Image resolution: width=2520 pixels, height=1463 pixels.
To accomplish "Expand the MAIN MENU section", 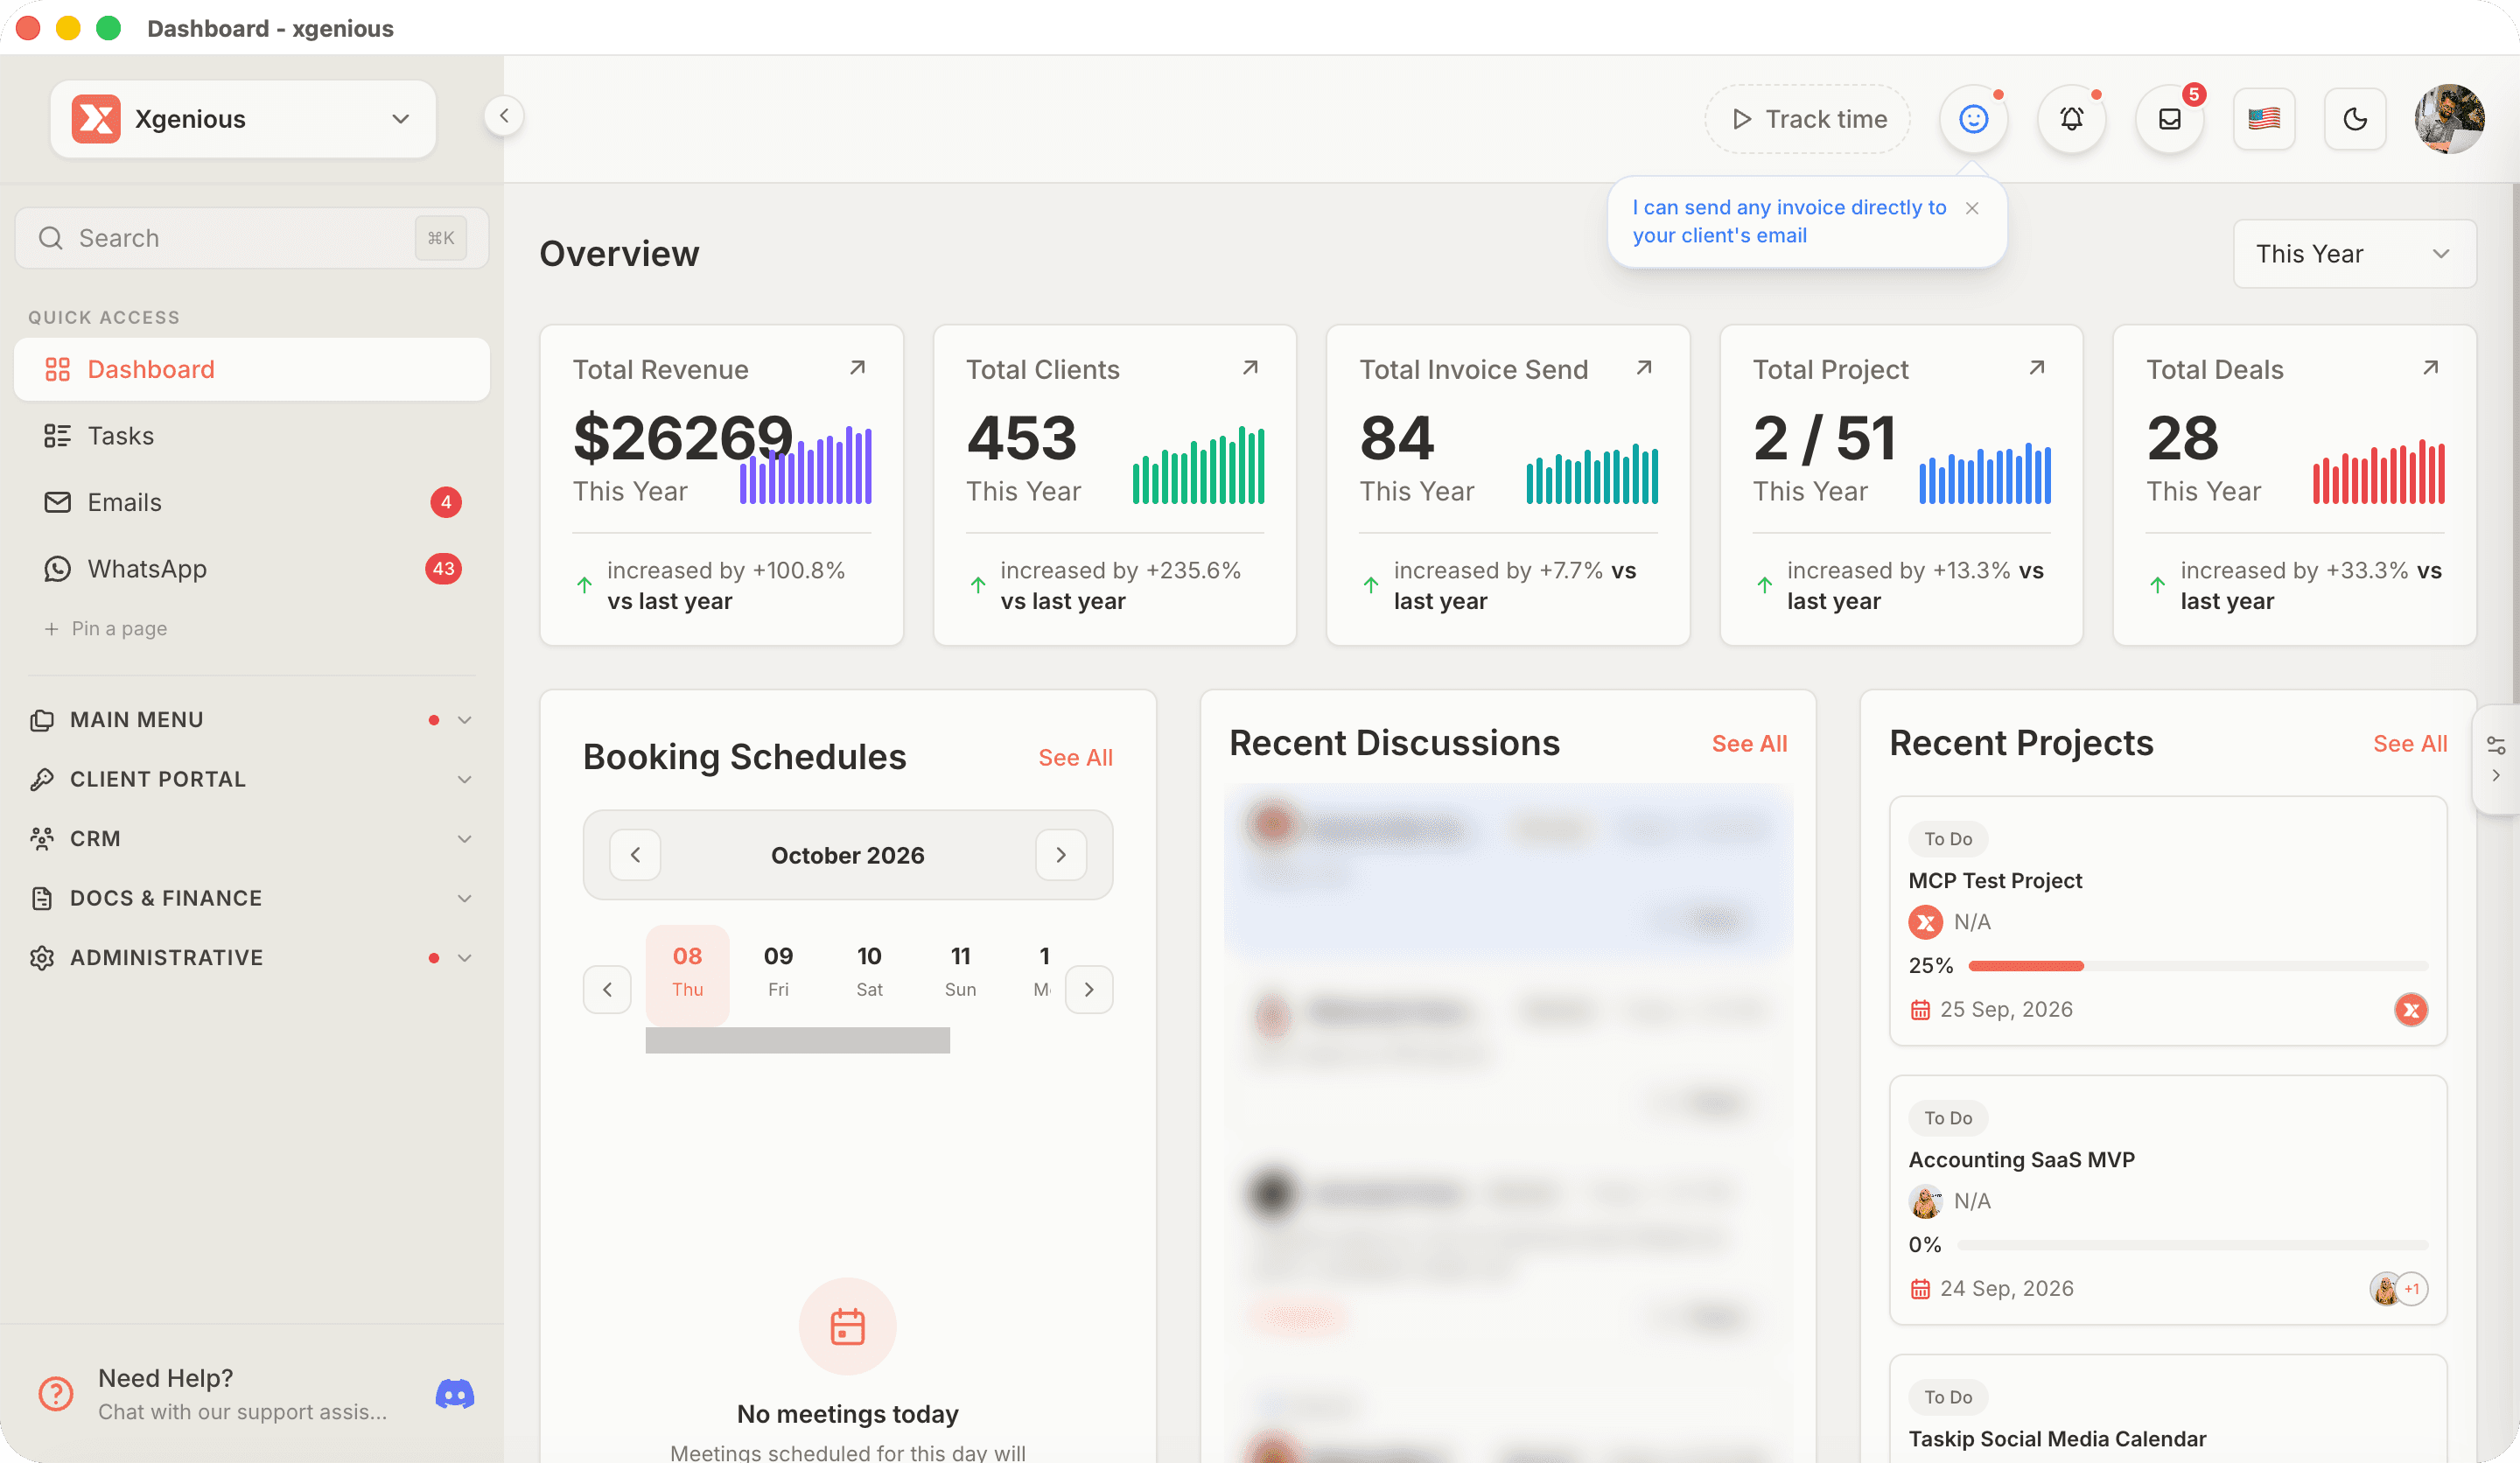I will tap(252, 720).
